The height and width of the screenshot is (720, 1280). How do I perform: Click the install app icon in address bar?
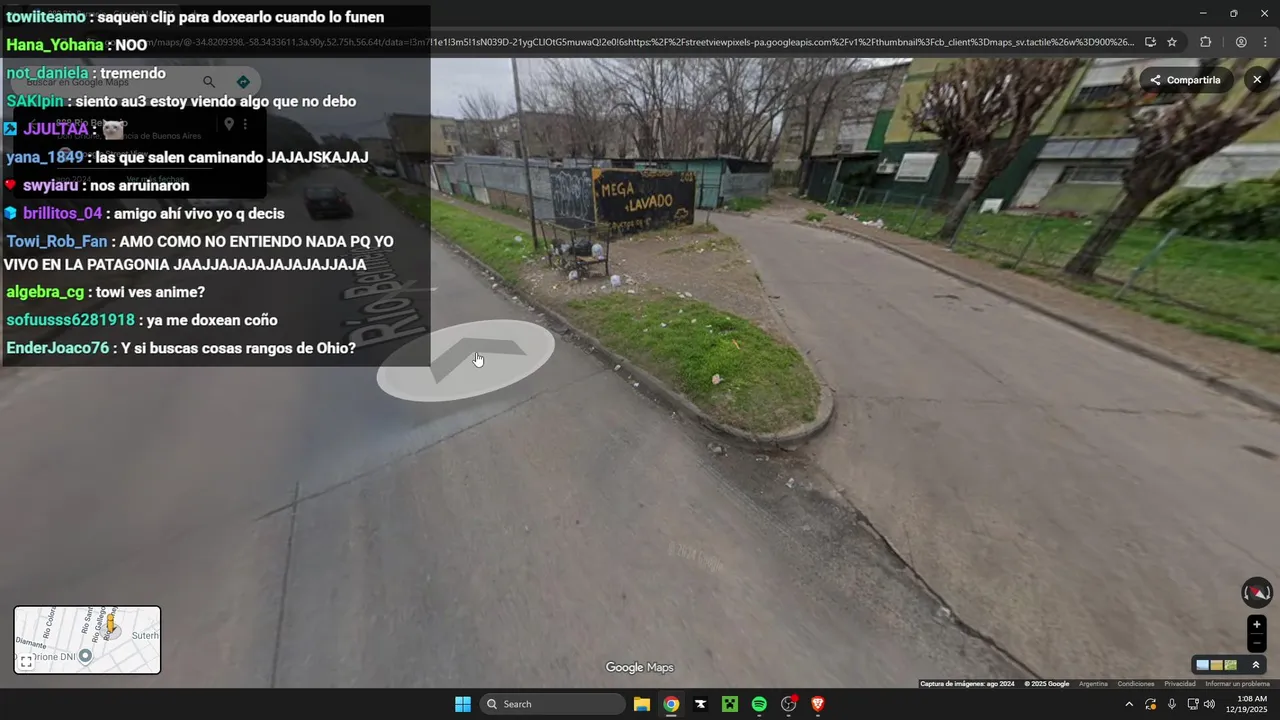pyautogui.click(x=1150, y=42)
